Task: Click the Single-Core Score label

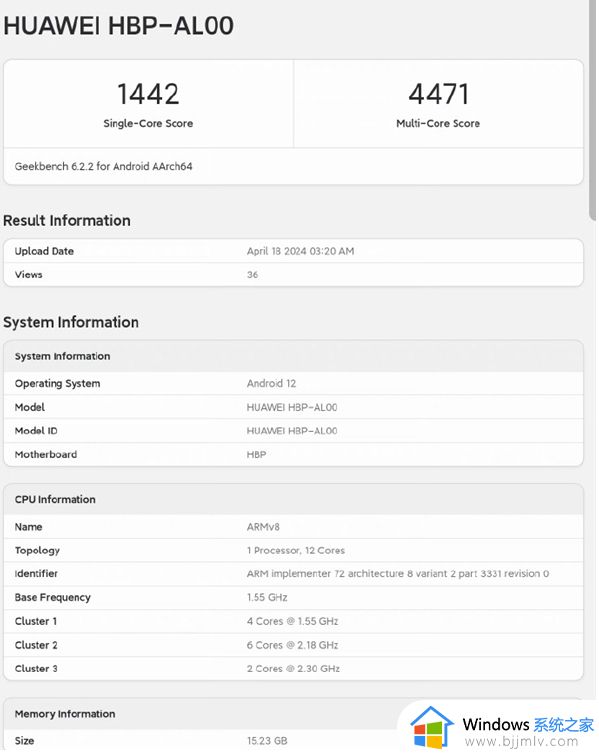Action: [148, 123]
